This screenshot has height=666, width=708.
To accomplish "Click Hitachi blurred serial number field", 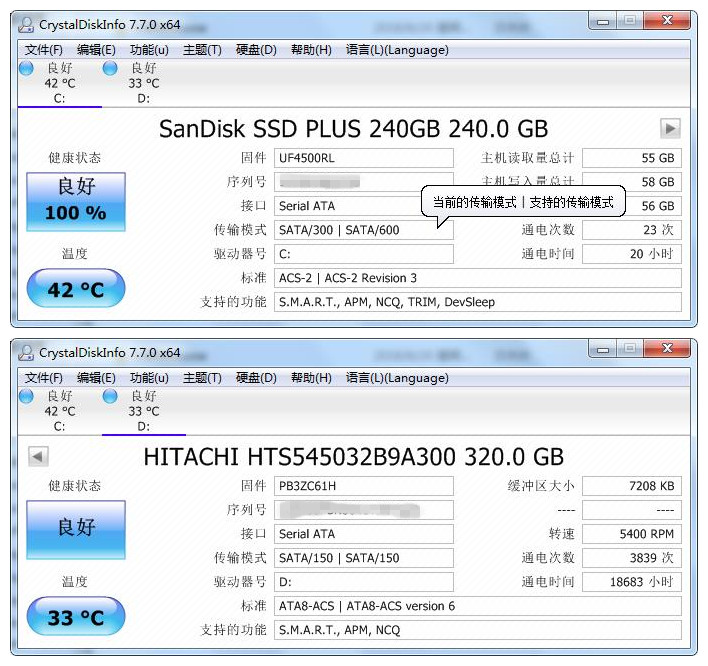I will [363, 510].
